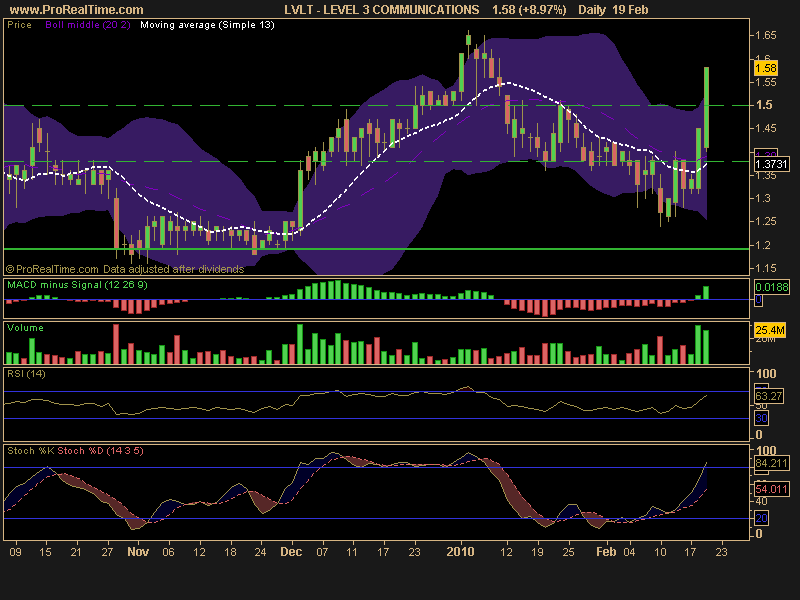This screenshot has height=600, width=800.
Task: Select the 06 date label after Nov
Action: [x=168, y=552]
